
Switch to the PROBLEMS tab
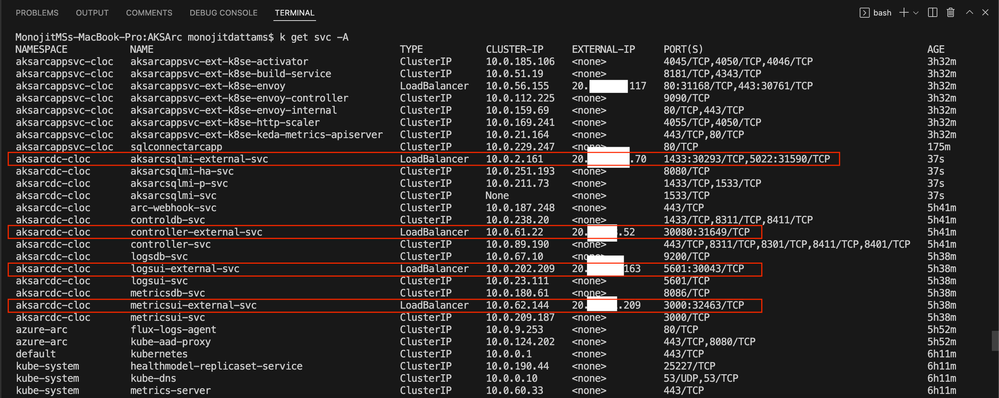point(37,13)
